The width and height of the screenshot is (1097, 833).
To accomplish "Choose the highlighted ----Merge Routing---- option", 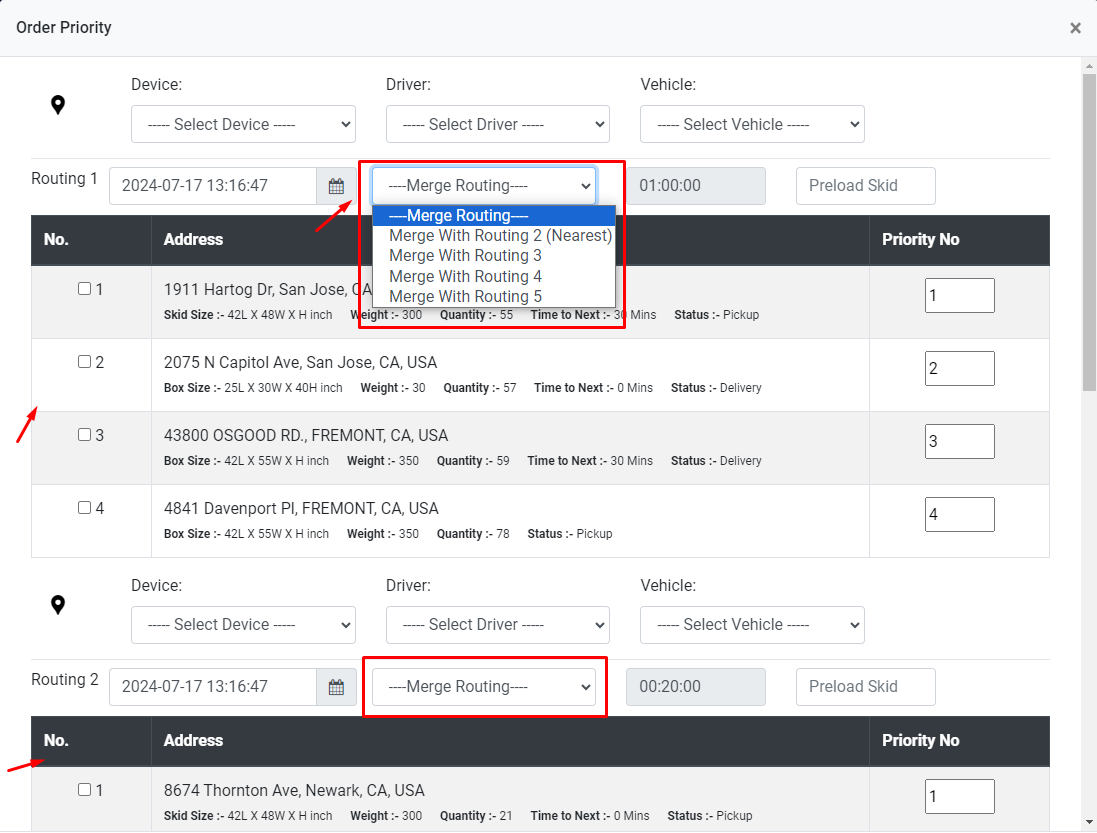I will (x=494, y=215).
